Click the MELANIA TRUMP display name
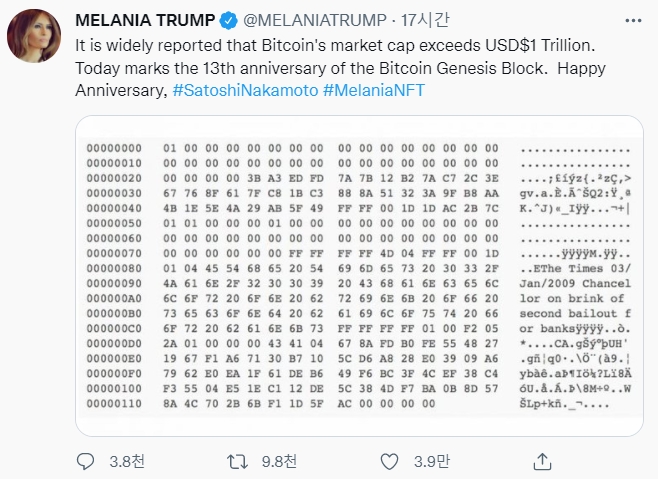This screenshot has width=658, height=479. pos(145,20)
